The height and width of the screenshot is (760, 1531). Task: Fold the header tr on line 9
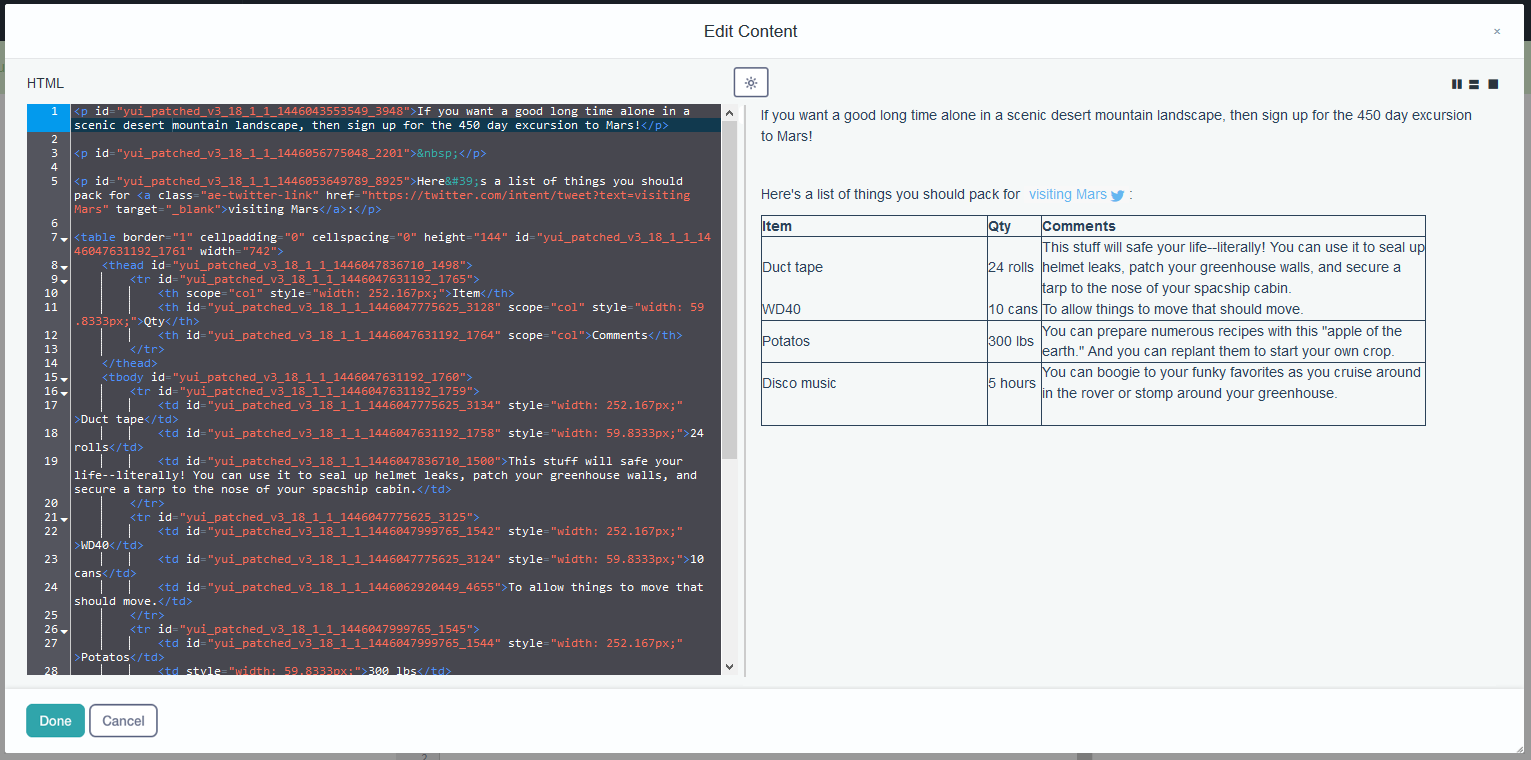click(x=64, y=281)
